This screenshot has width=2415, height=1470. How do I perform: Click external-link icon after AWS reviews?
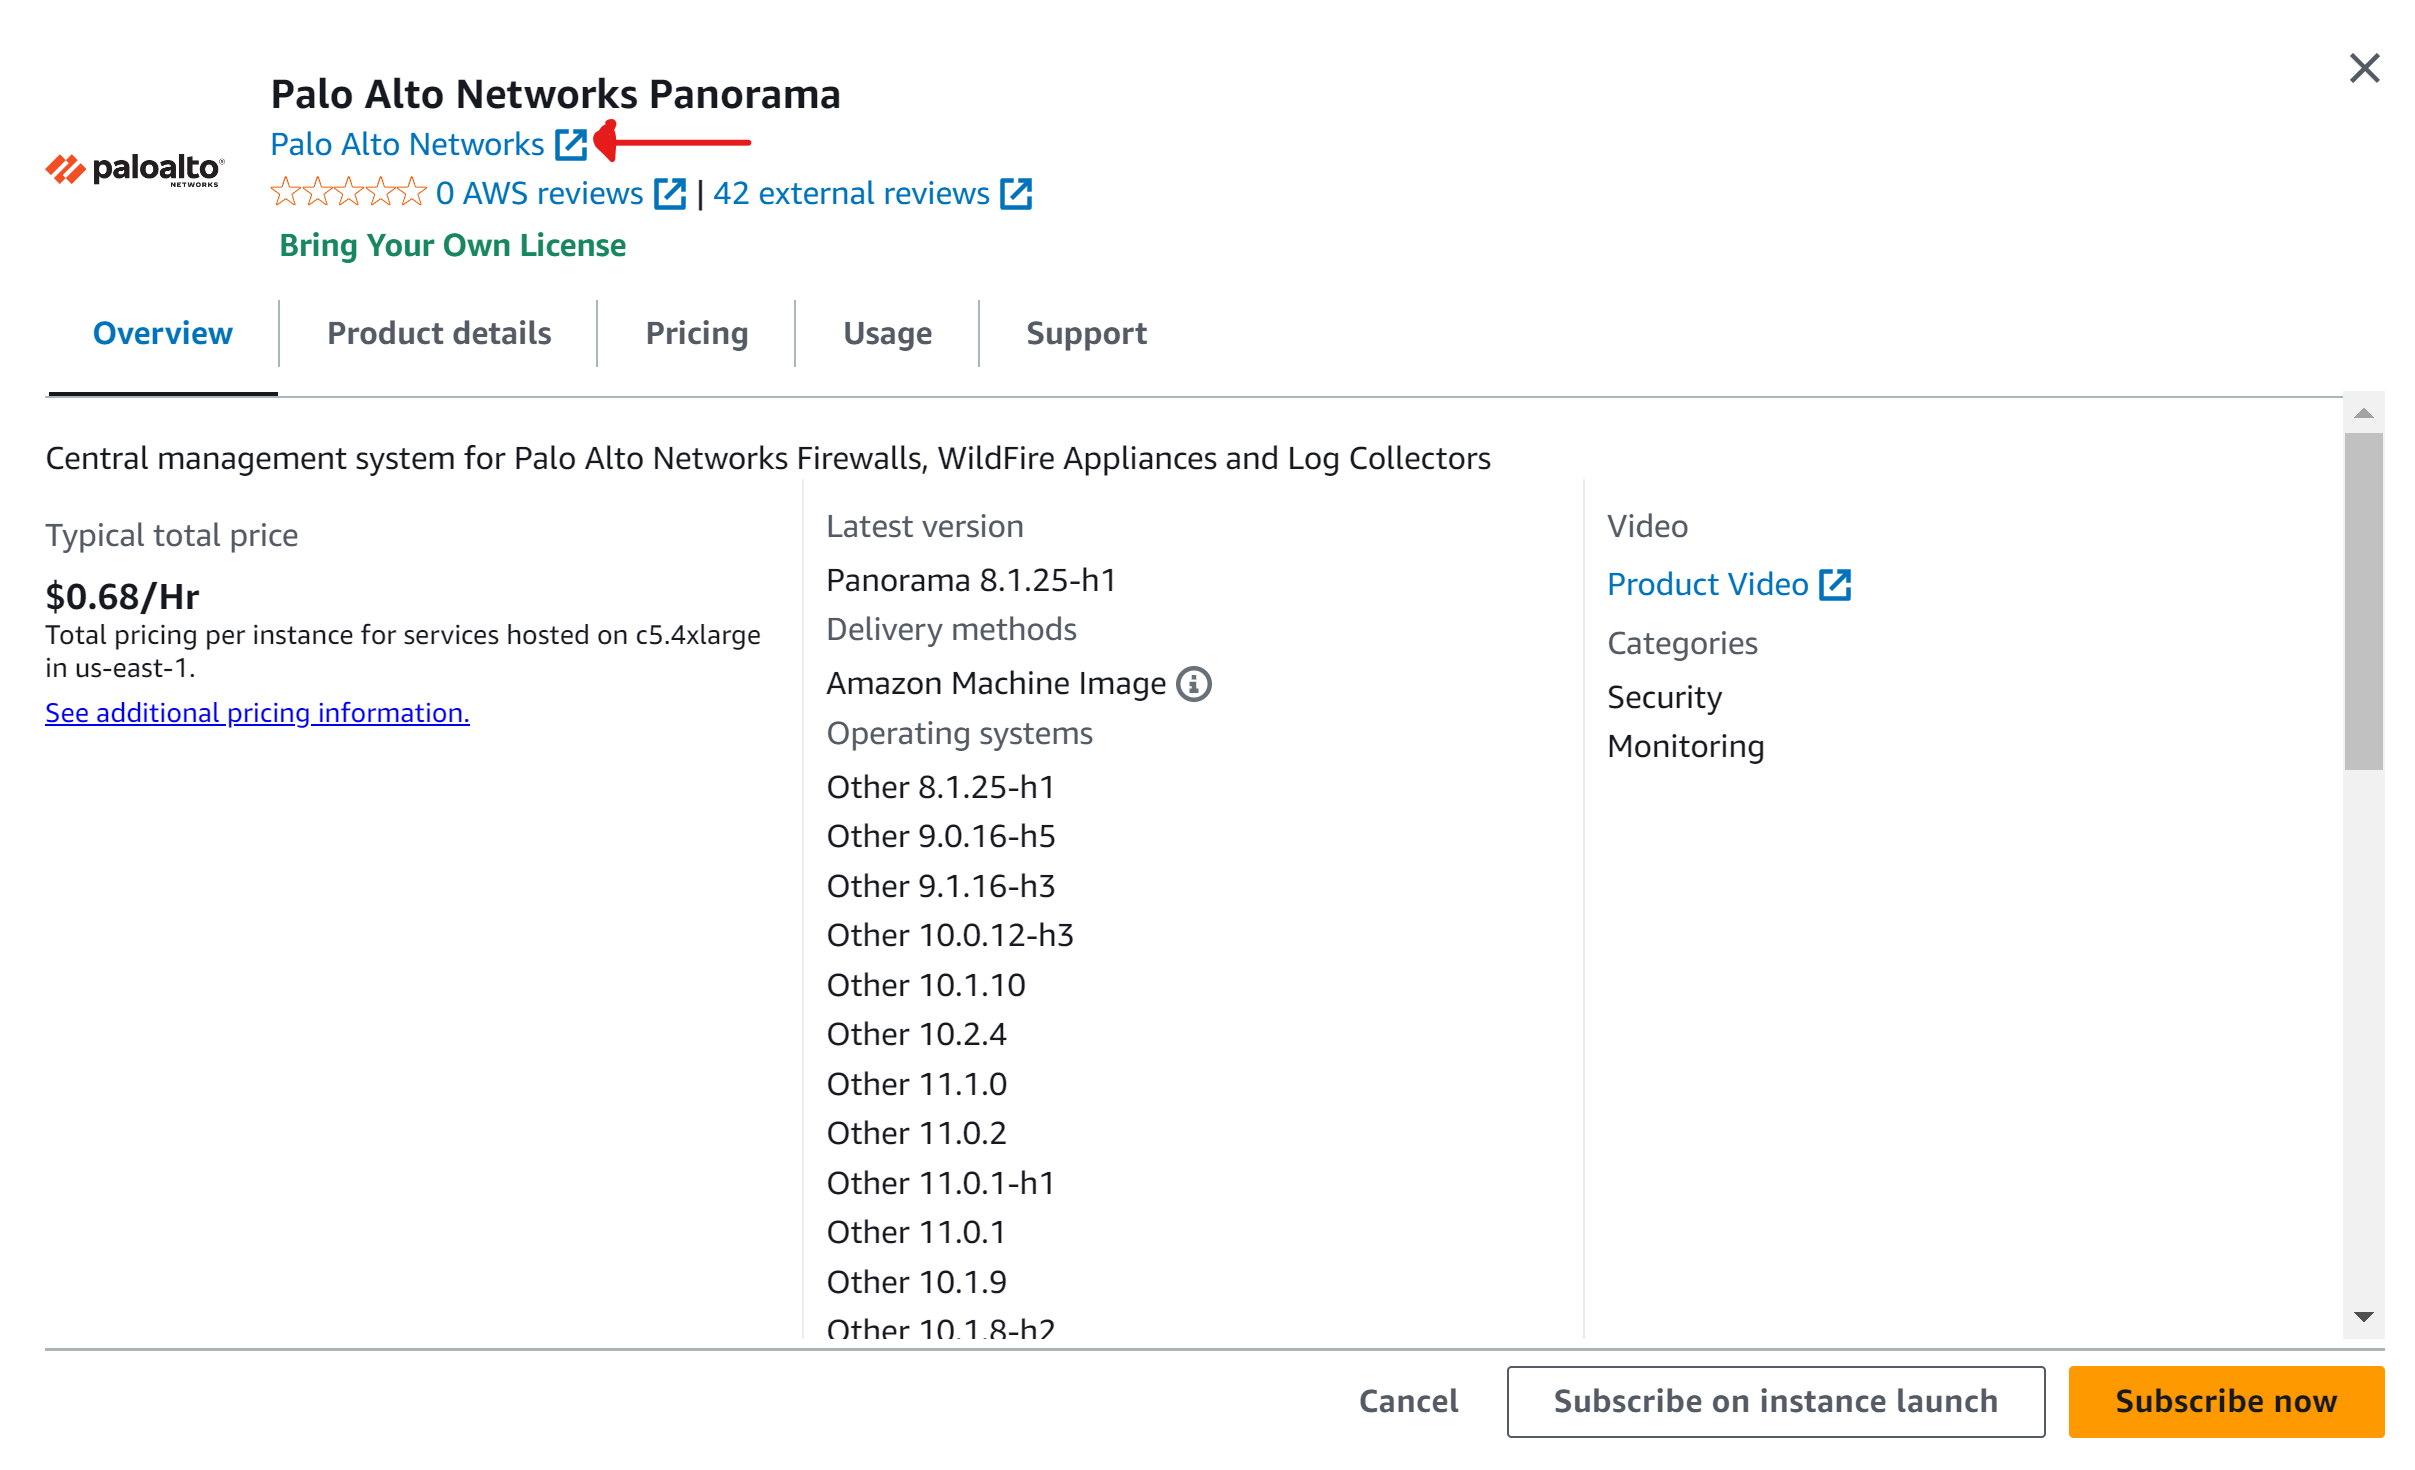pos(669,193)
